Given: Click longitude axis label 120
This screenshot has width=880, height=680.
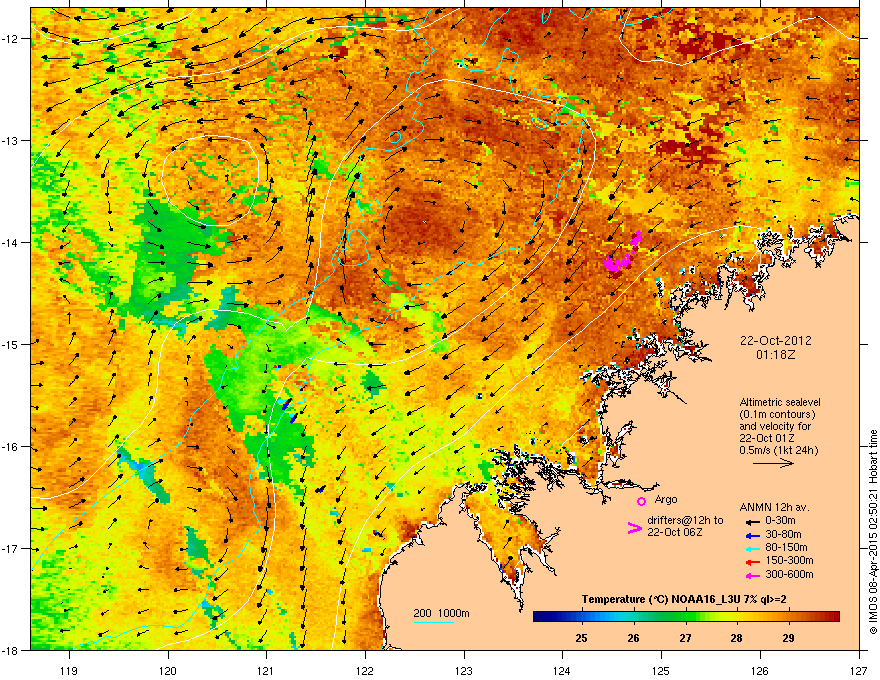Looking at the screenshot, I should point(168,670).
